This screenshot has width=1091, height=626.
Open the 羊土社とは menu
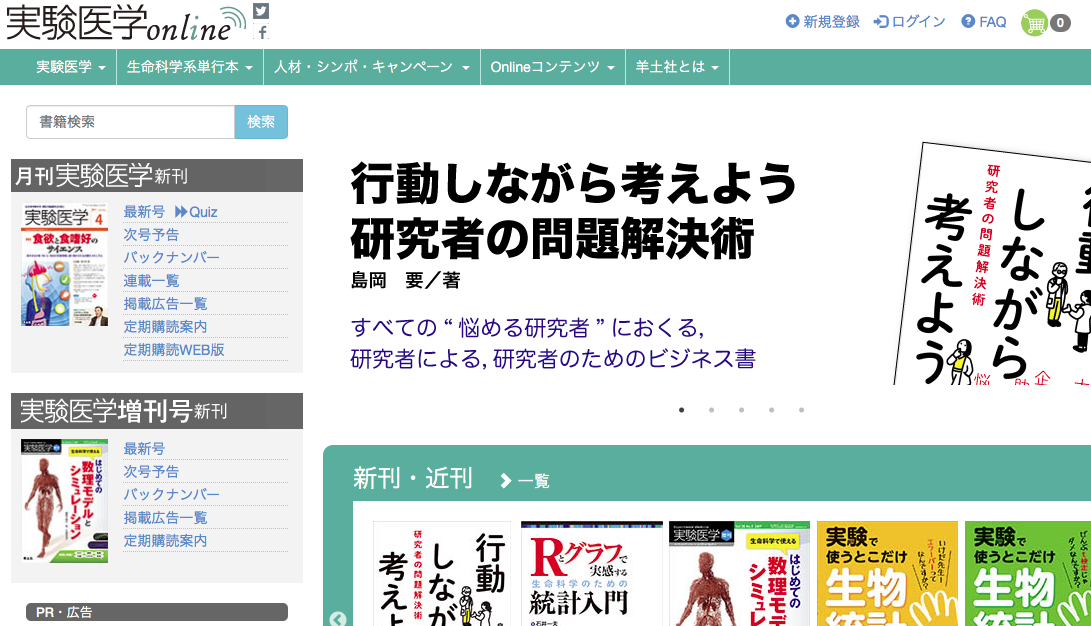pyautogui.click(x=677, y=67)
